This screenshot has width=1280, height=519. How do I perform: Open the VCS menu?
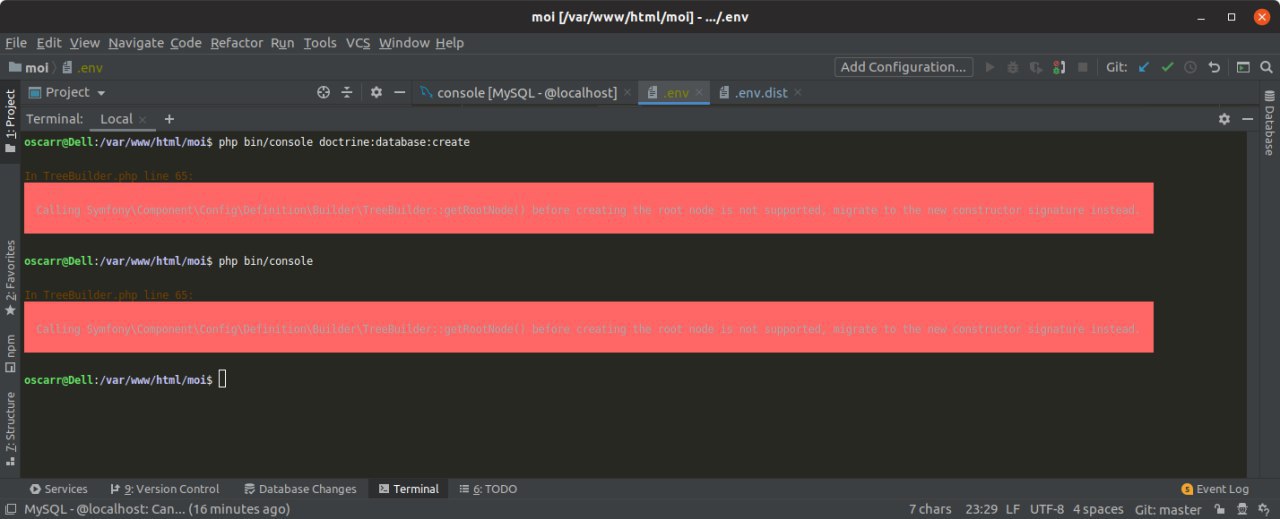358,43
